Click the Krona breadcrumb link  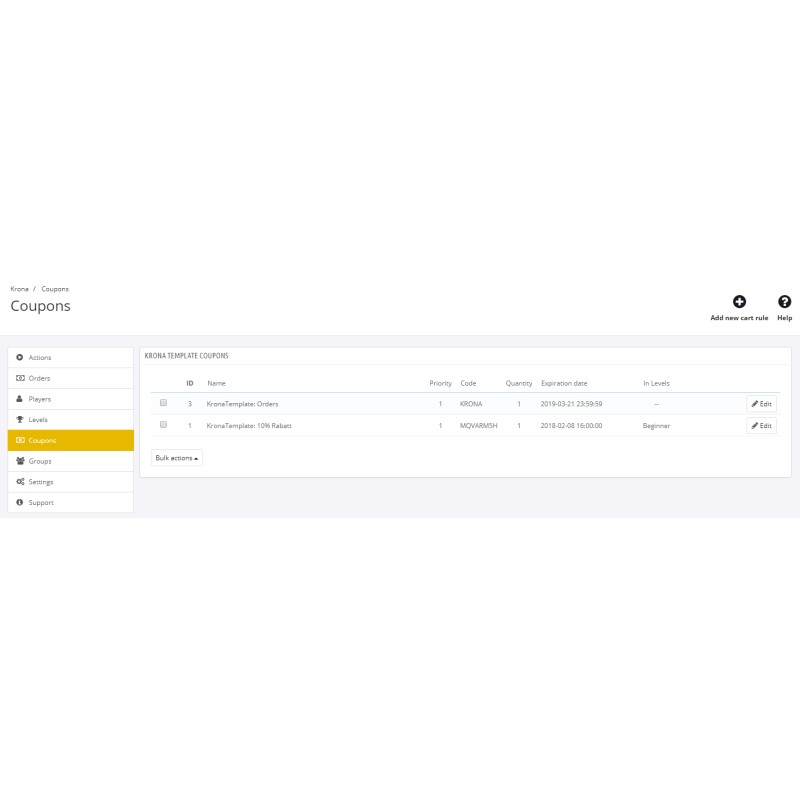pos(19,289)
